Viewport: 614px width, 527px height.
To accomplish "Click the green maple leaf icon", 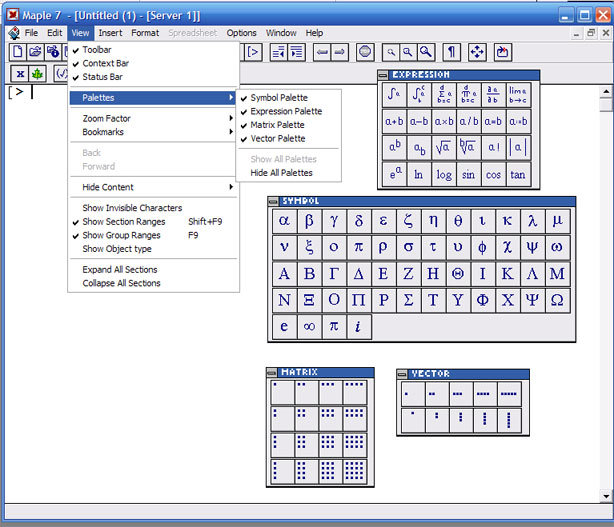I will [x=38, y=74].
